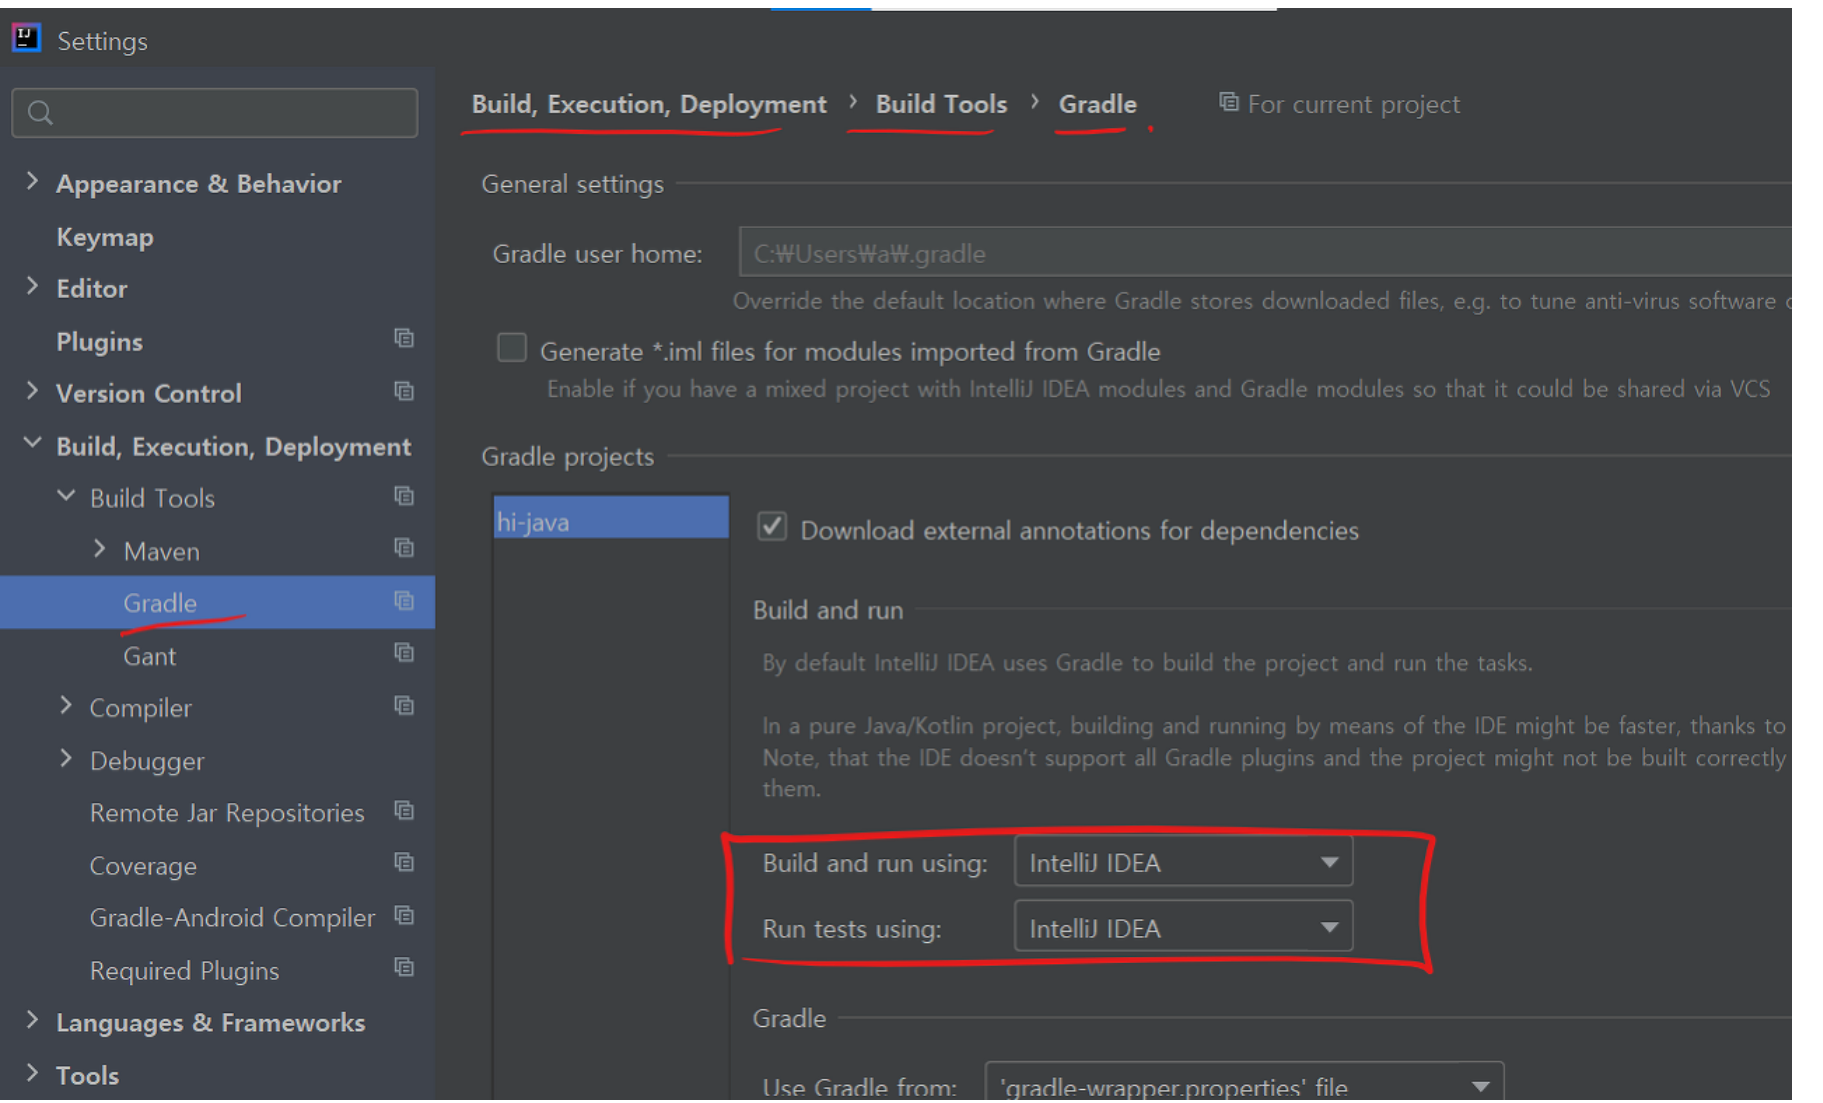
Task: Click the project-scope icon beside Gradle-Android Compiler
Action: click(x=404, y=915)
